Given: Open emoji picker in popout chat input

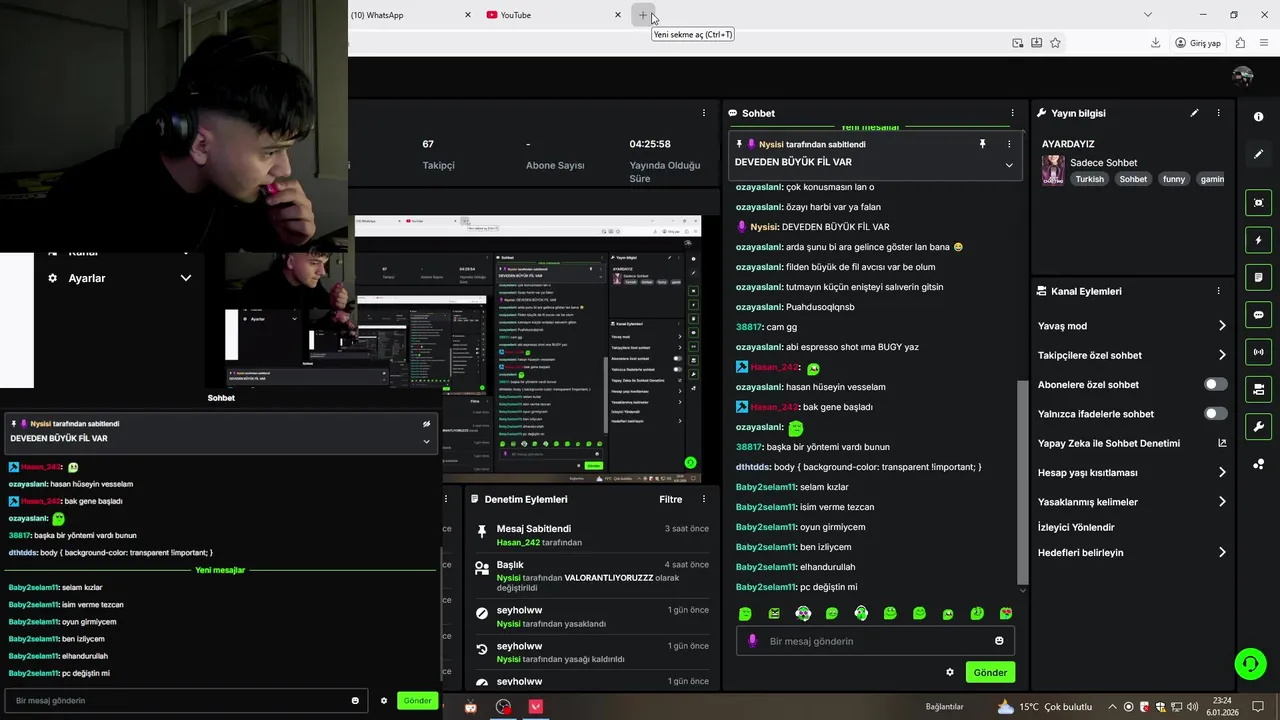Looking at the screenshot, I should point(355,700).
